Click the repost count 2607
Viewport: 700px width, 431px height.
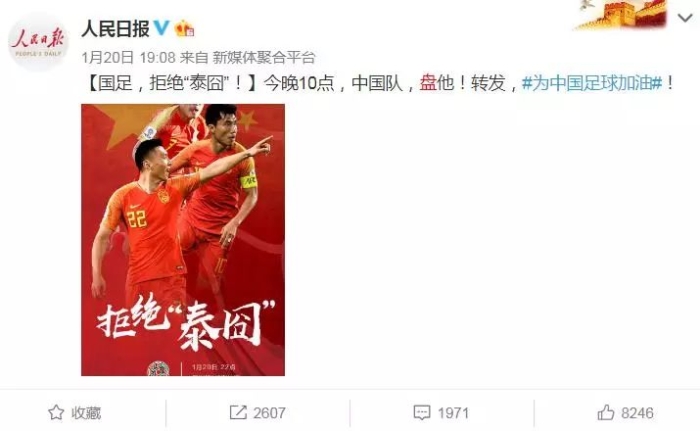(x=269, y=413)
